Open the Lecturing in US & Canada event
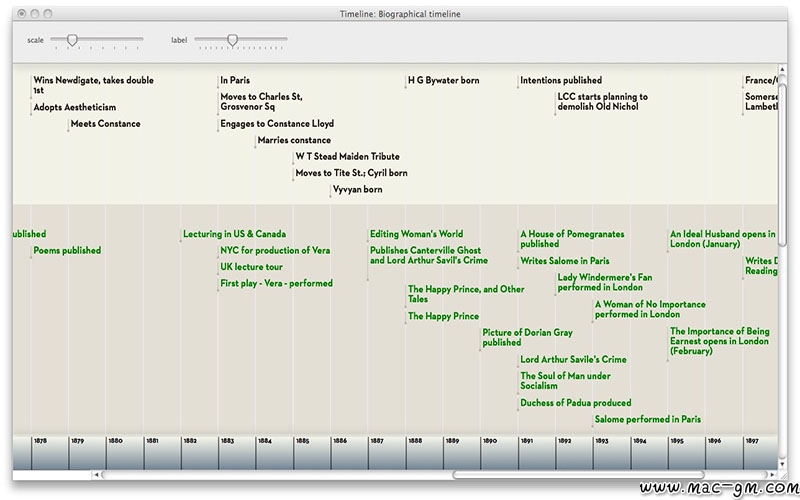Image resolution: width=800 pixels, height=500 pixels. [x=234, y=234]
